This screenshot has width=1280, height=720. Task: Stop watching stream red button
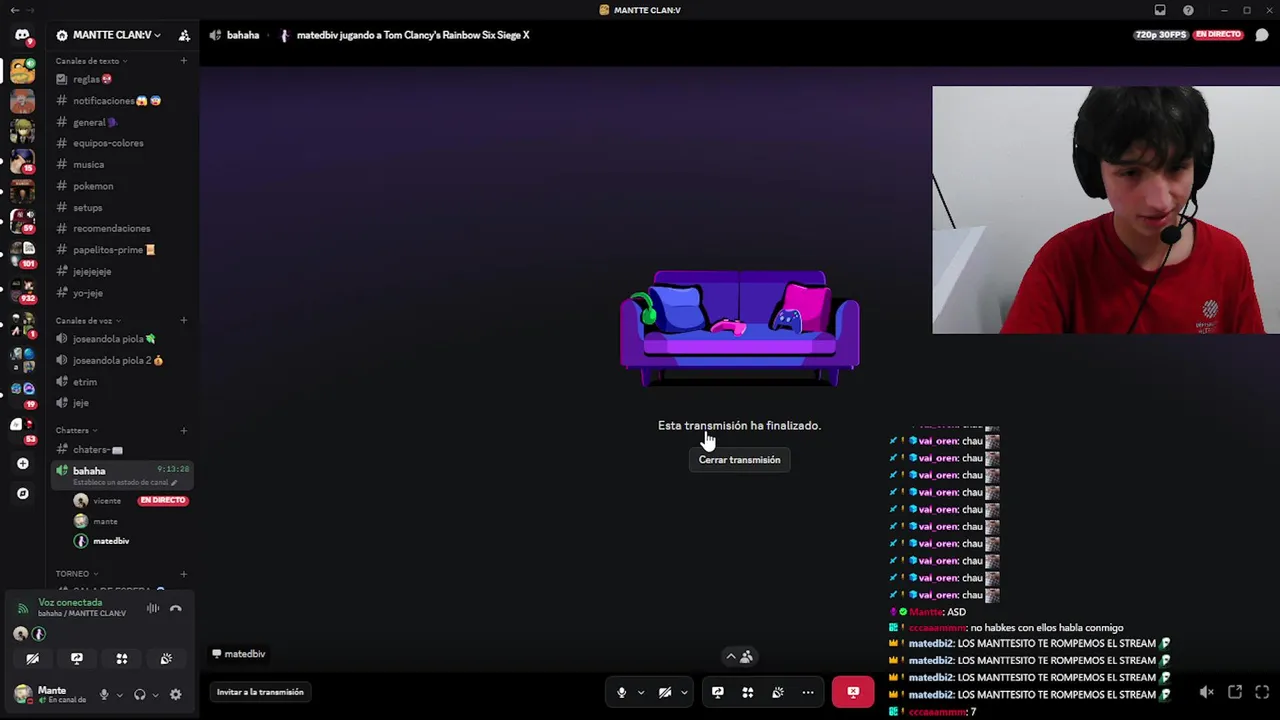pos(853,692)
